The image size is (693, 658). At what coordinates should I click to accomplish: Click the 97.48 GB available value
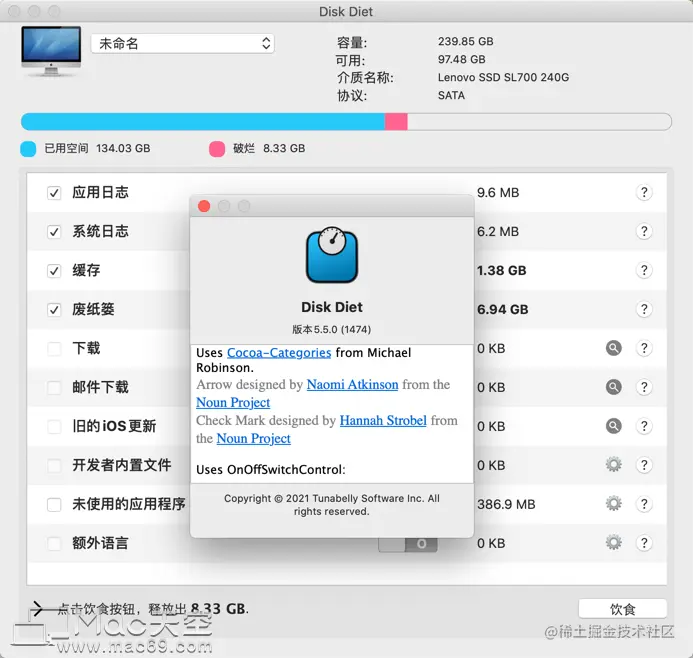point(461,59)
